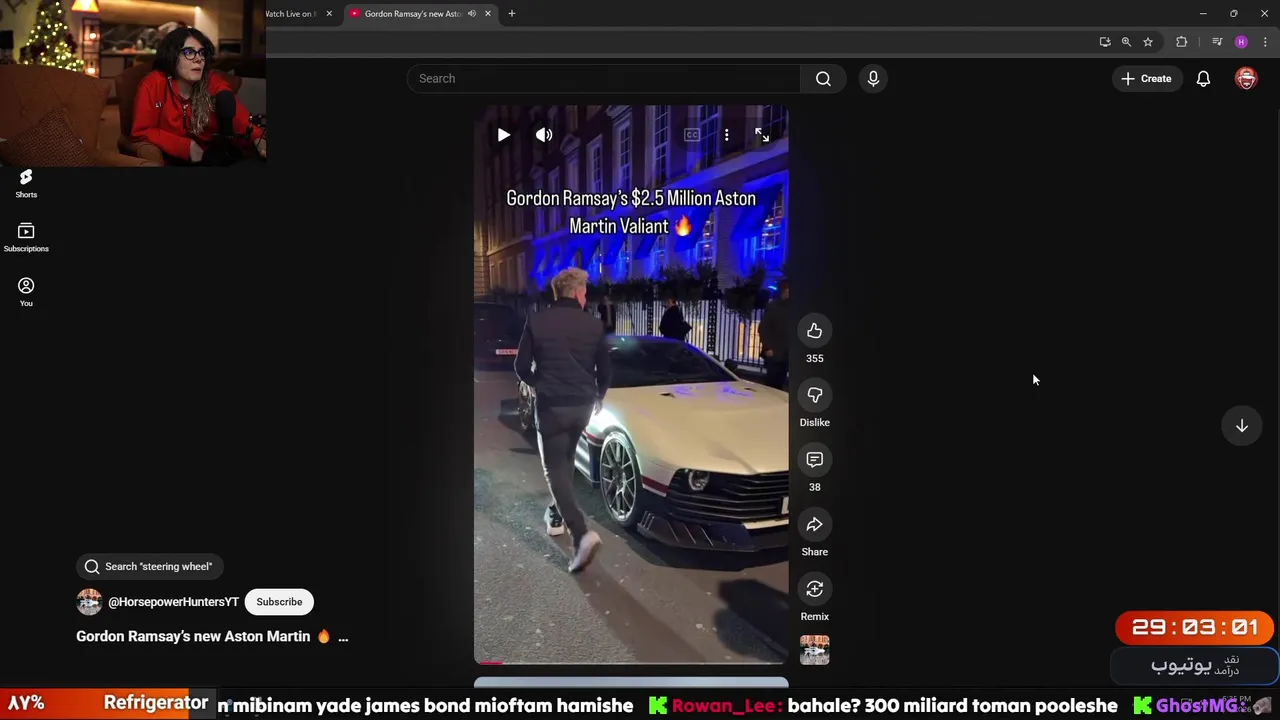Like the video with thumbs up
The image size is (1280, 720).
click(x=815, y=331)
